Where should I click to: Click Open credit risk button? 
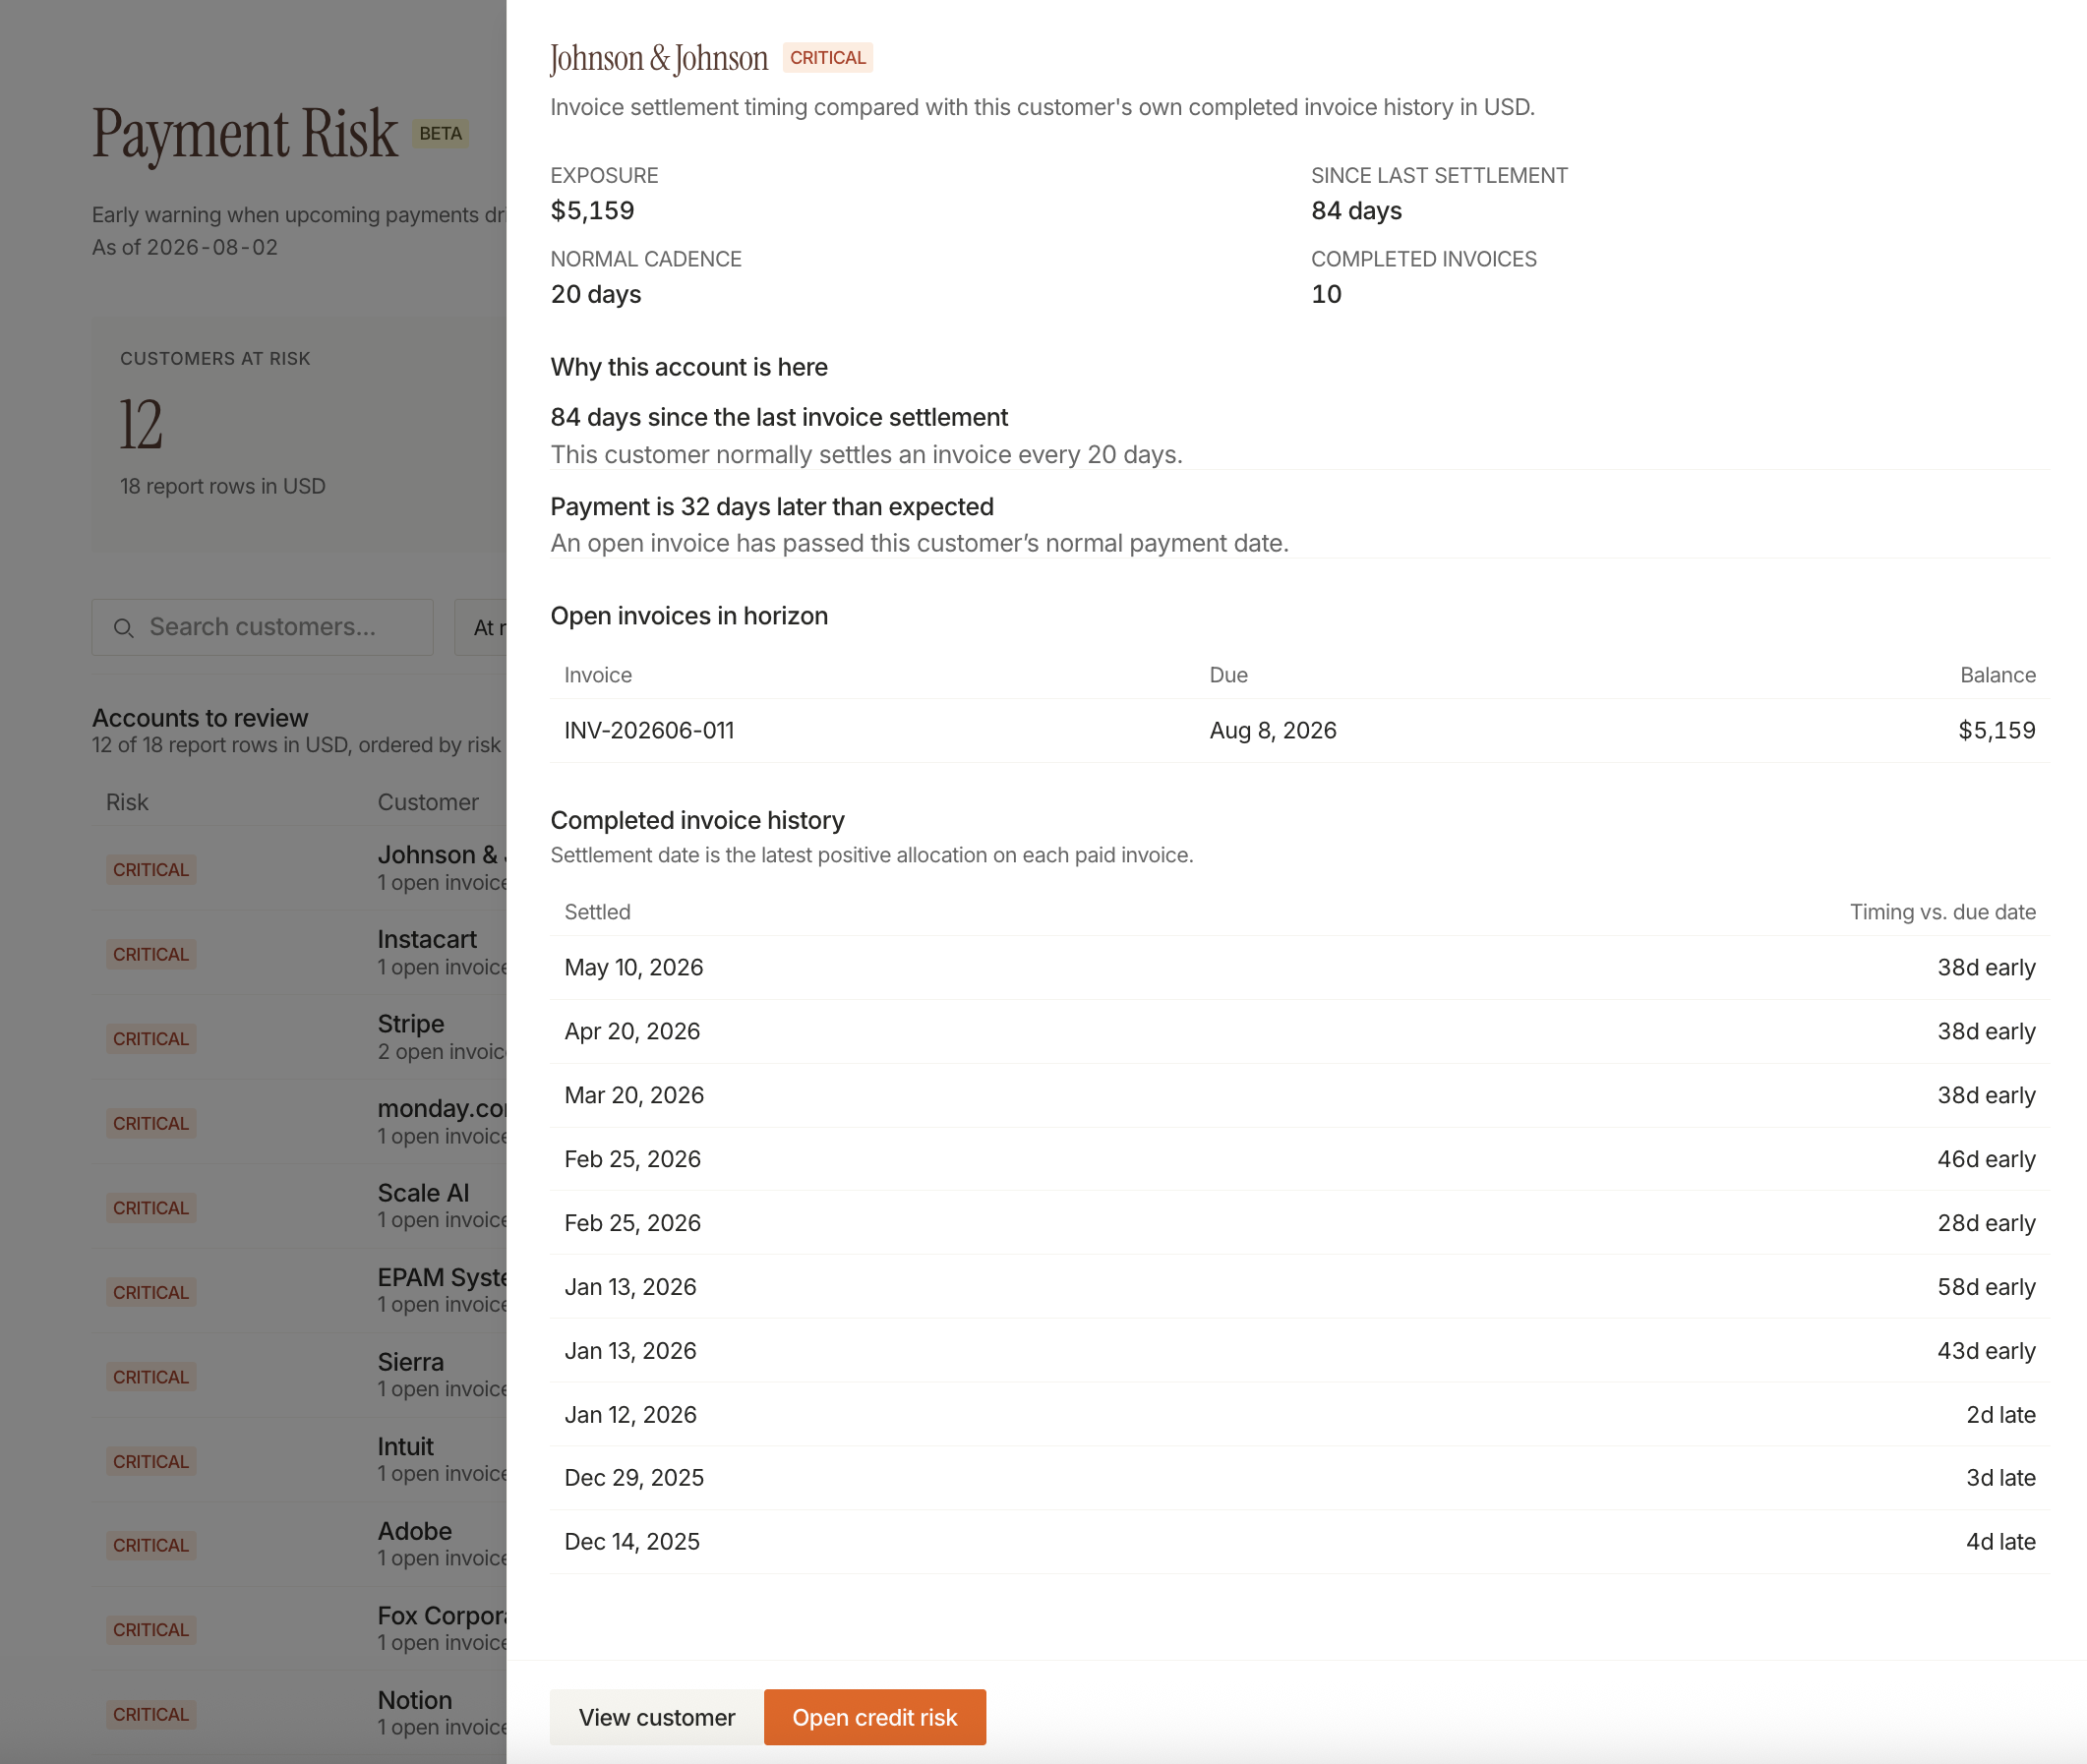(875, 1717)
